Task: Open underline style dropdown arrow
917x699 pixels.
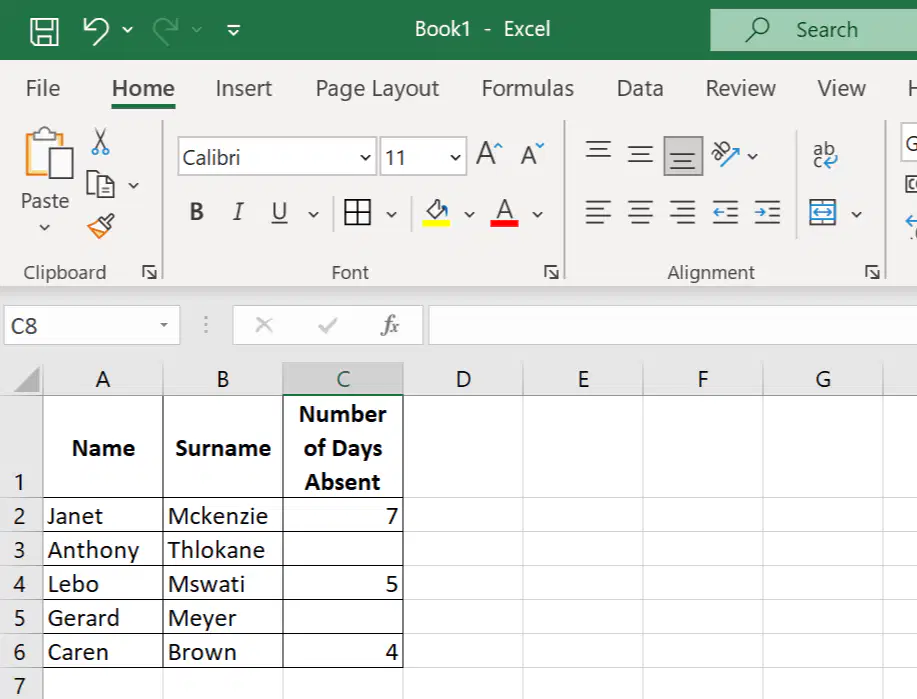Action: tap(313, 215)
